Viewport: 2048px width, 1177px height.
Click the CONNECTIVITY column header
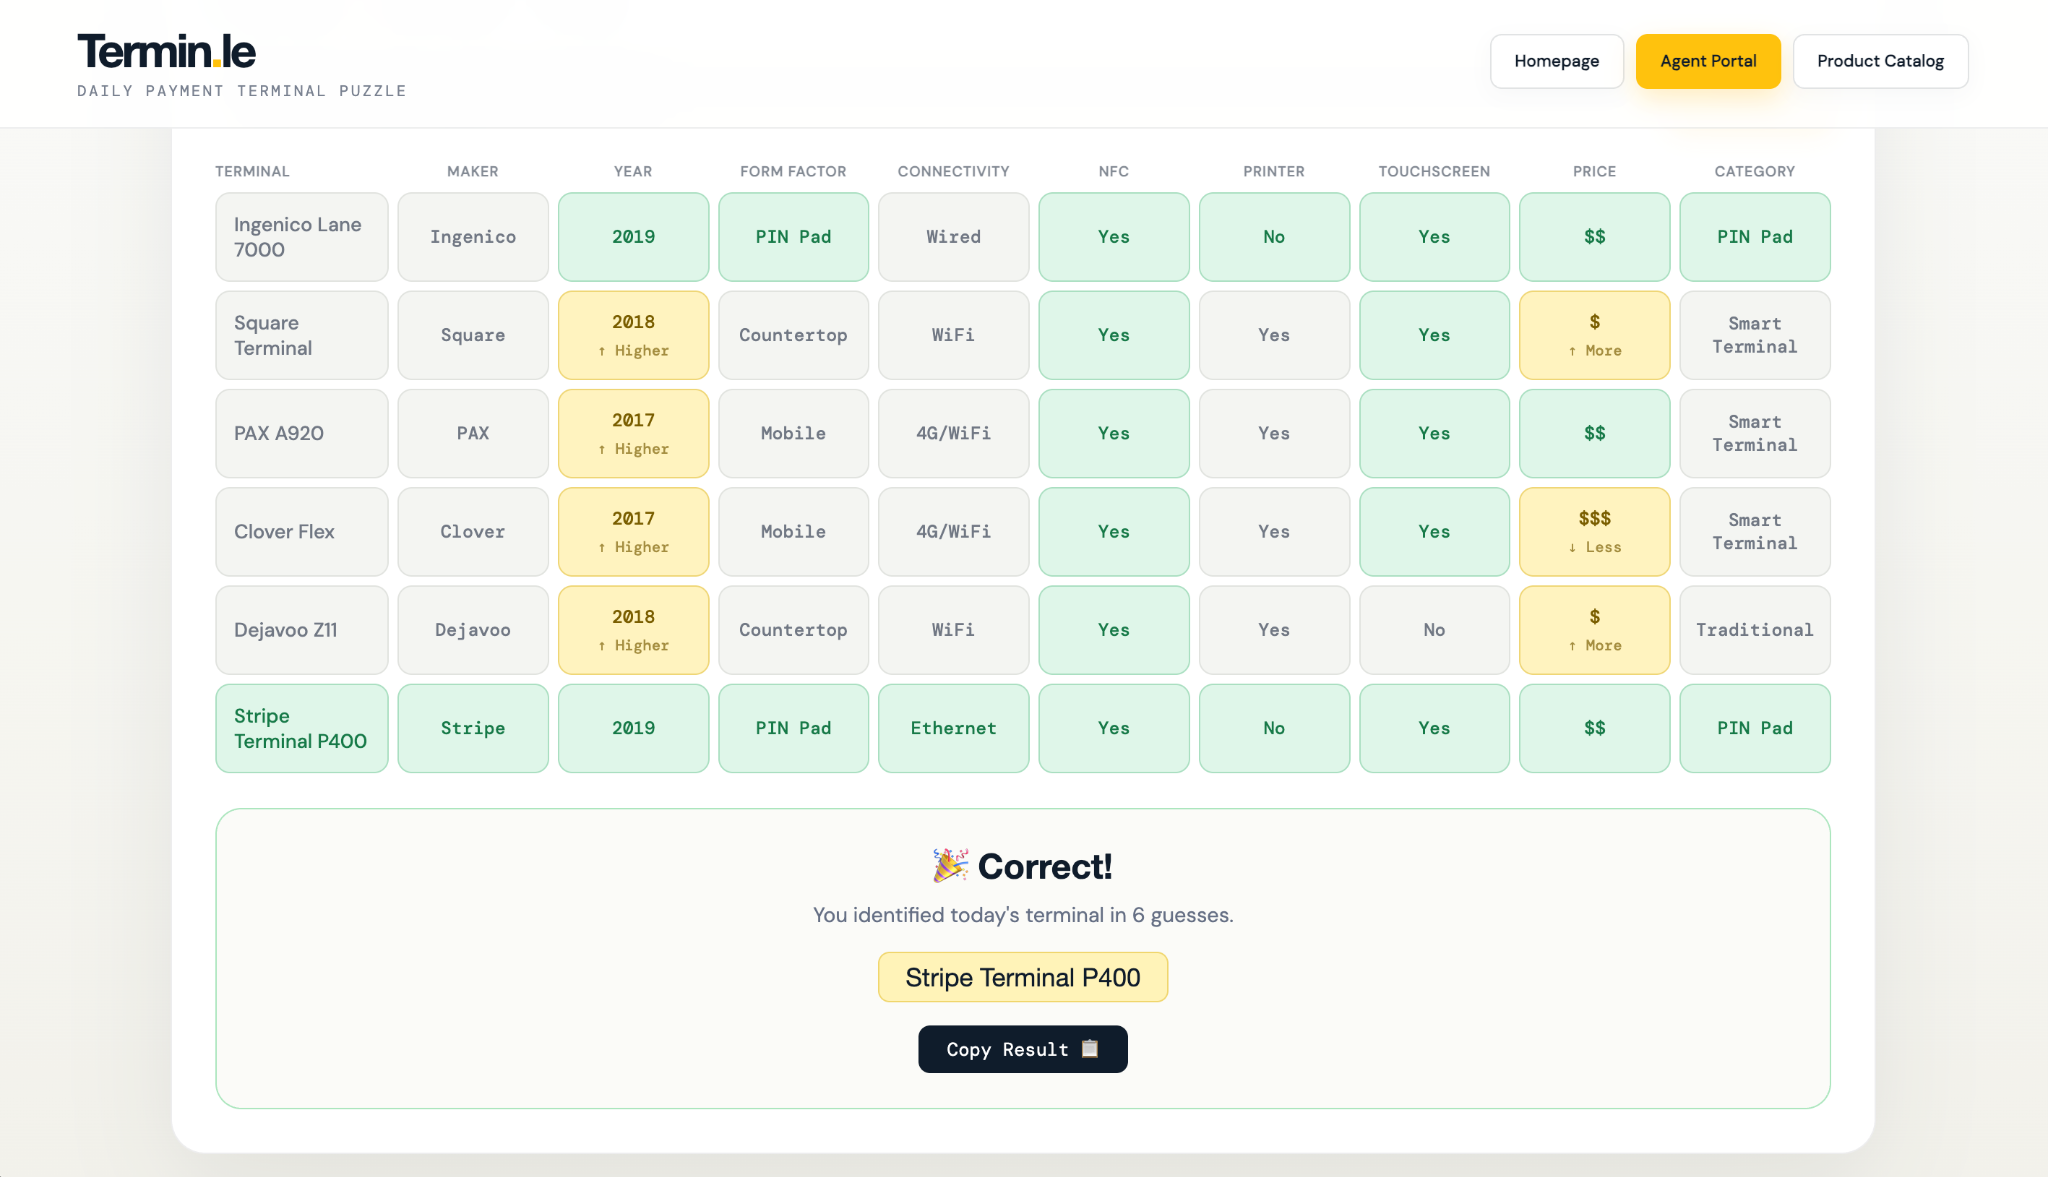click(953, 171)
